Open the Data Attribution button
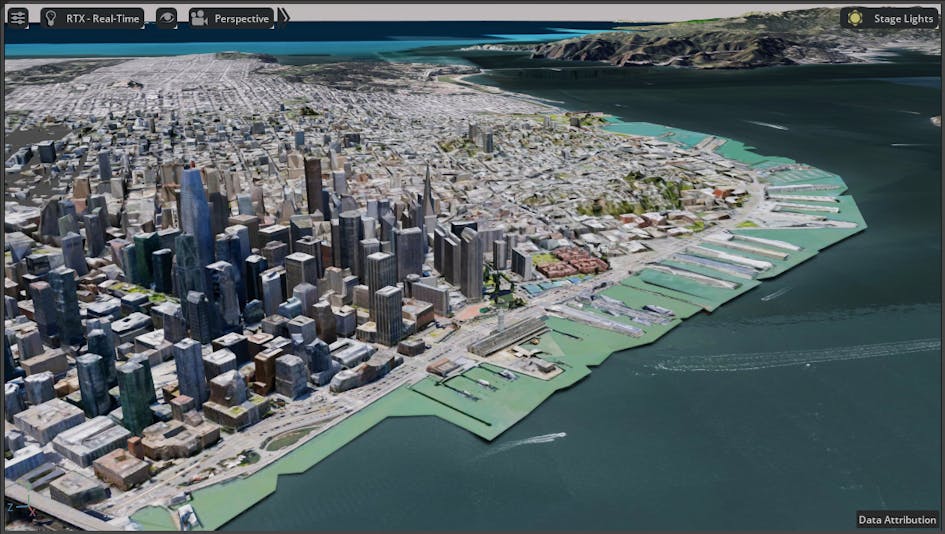 [x=897, y=520]
